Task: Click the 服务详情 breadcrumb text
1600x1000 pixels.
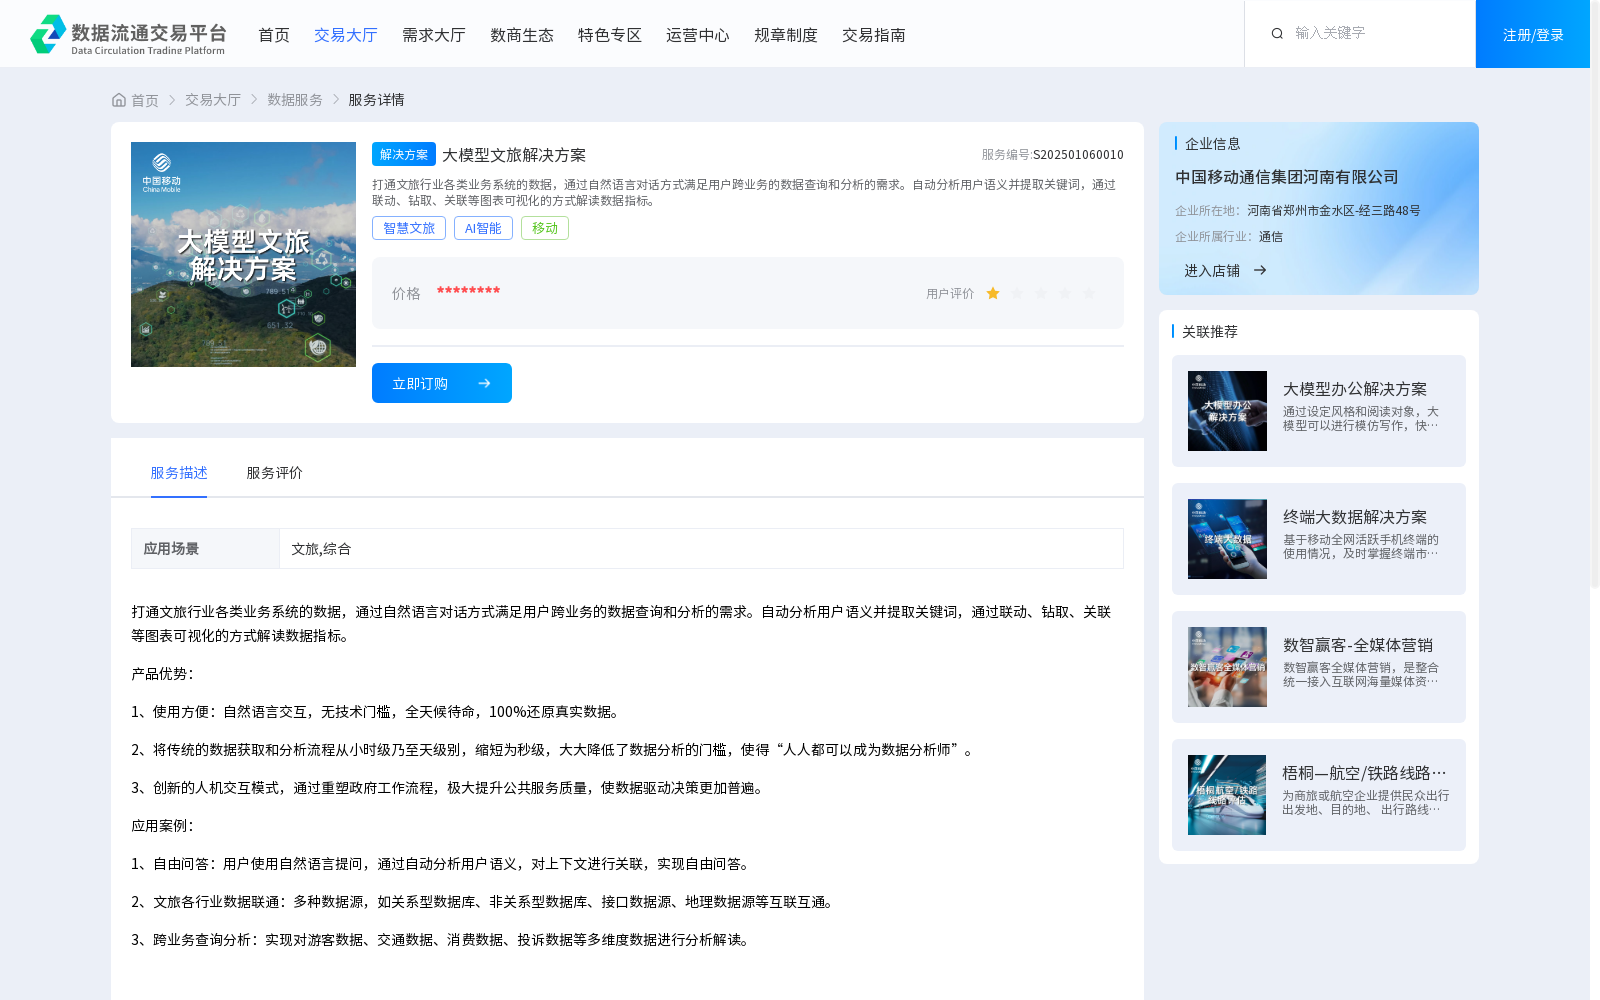Action: [x=376, y=100]
